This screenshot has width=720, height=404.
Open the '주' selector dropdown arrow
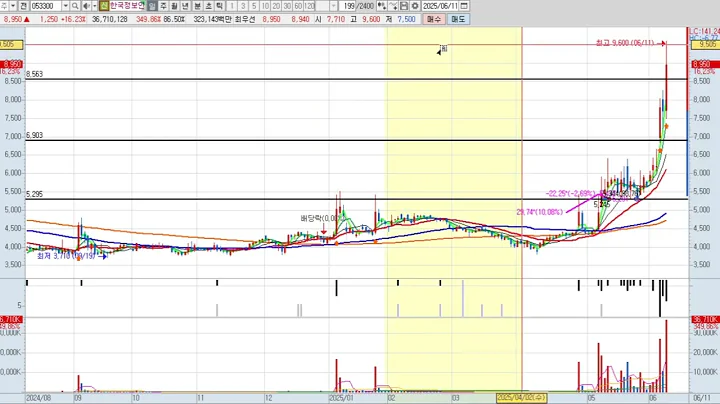(x=13, y=6)
